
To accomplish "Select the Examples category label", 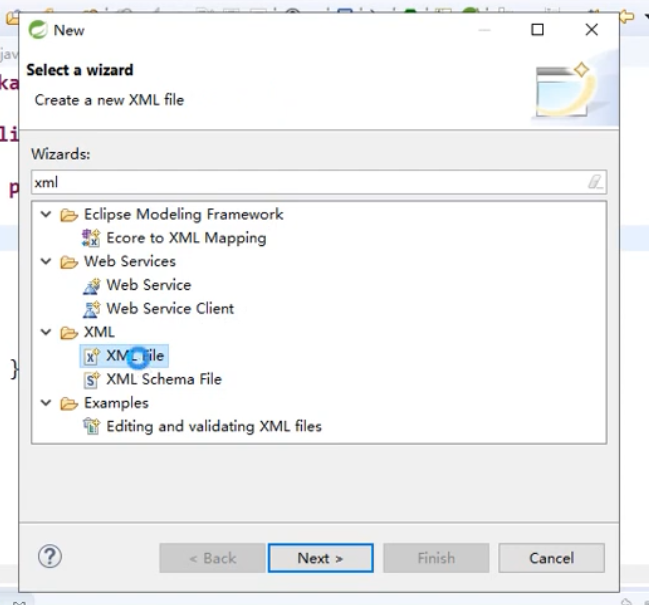I will click(116, 403).
